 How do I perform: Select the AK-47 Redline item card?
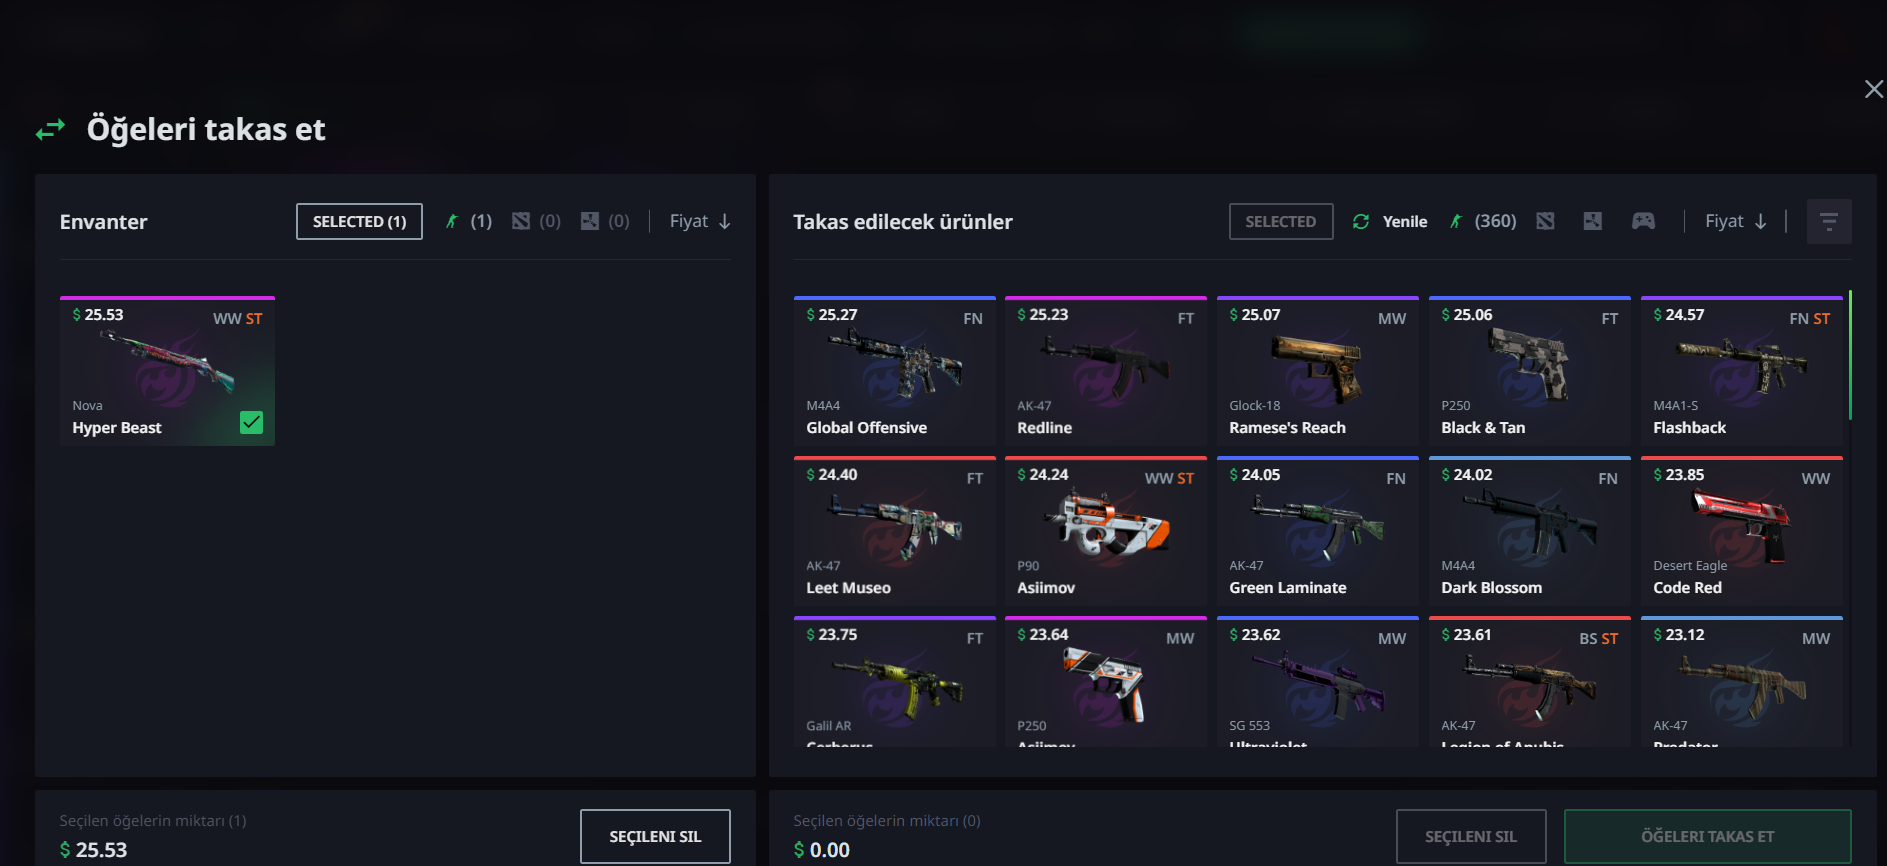(x=1106, y=371)
